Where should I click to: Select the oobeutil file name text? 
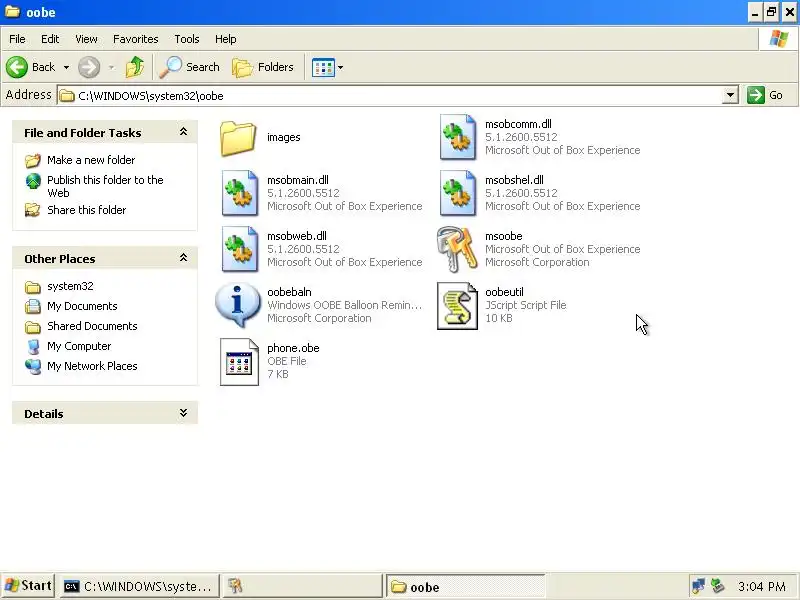504,292
